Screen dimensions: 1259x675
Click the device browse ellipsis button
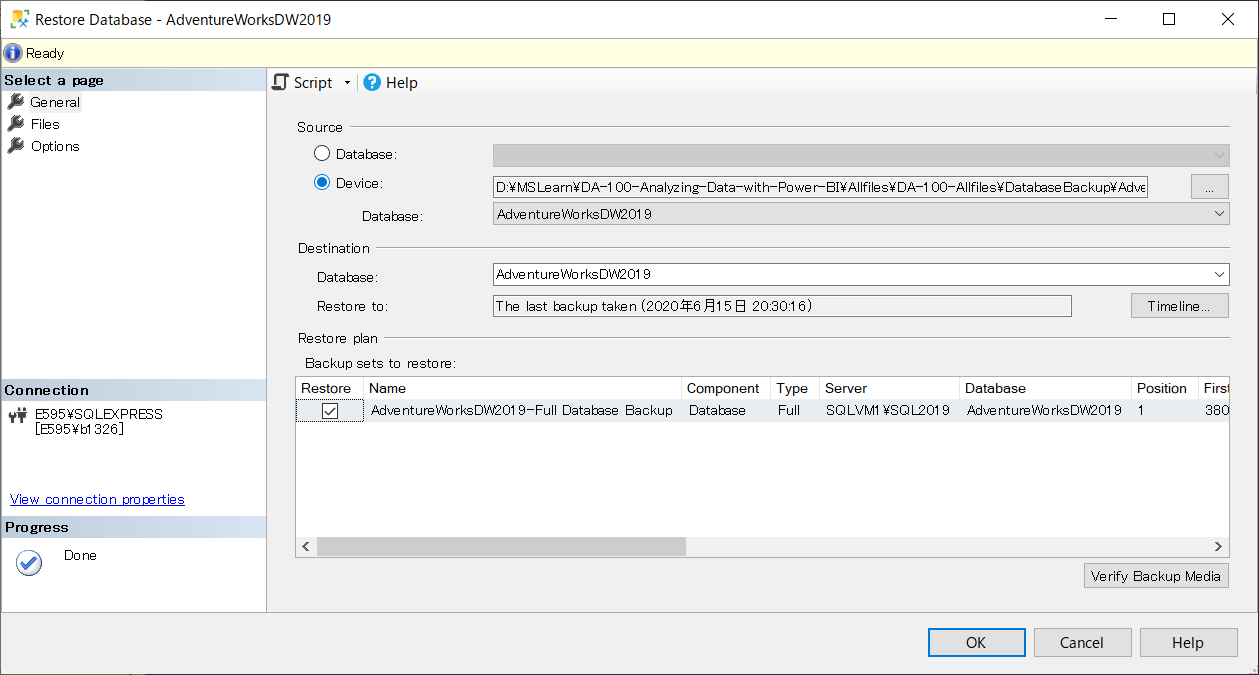click(1209, 187)
